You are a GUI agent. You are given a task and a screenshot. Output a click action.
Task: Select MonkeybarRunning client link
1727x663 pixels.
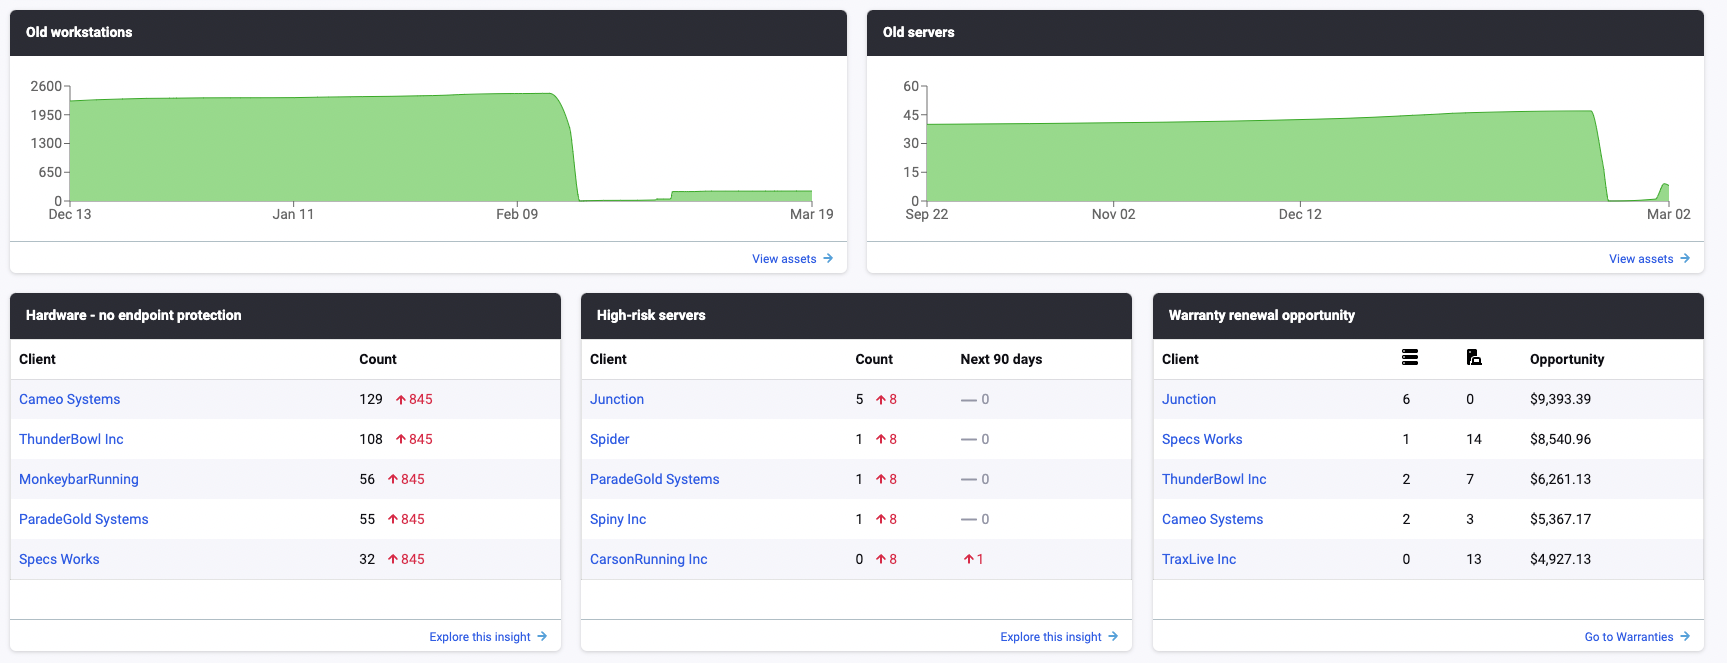pyautogui.click(x=79, y=479)
